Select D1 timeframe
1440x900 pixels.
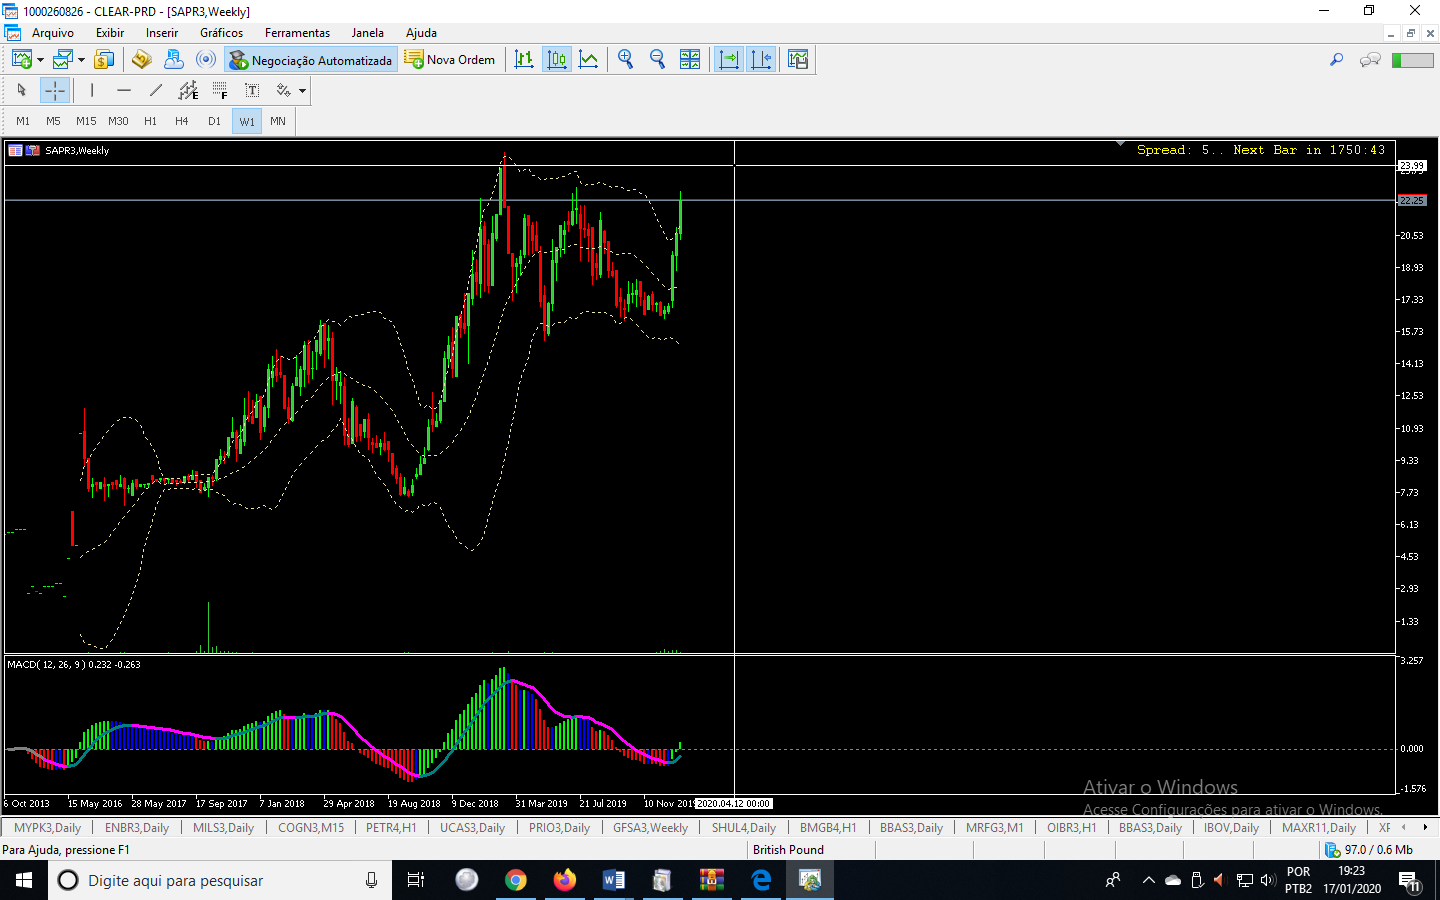click(x=214, y=121)
